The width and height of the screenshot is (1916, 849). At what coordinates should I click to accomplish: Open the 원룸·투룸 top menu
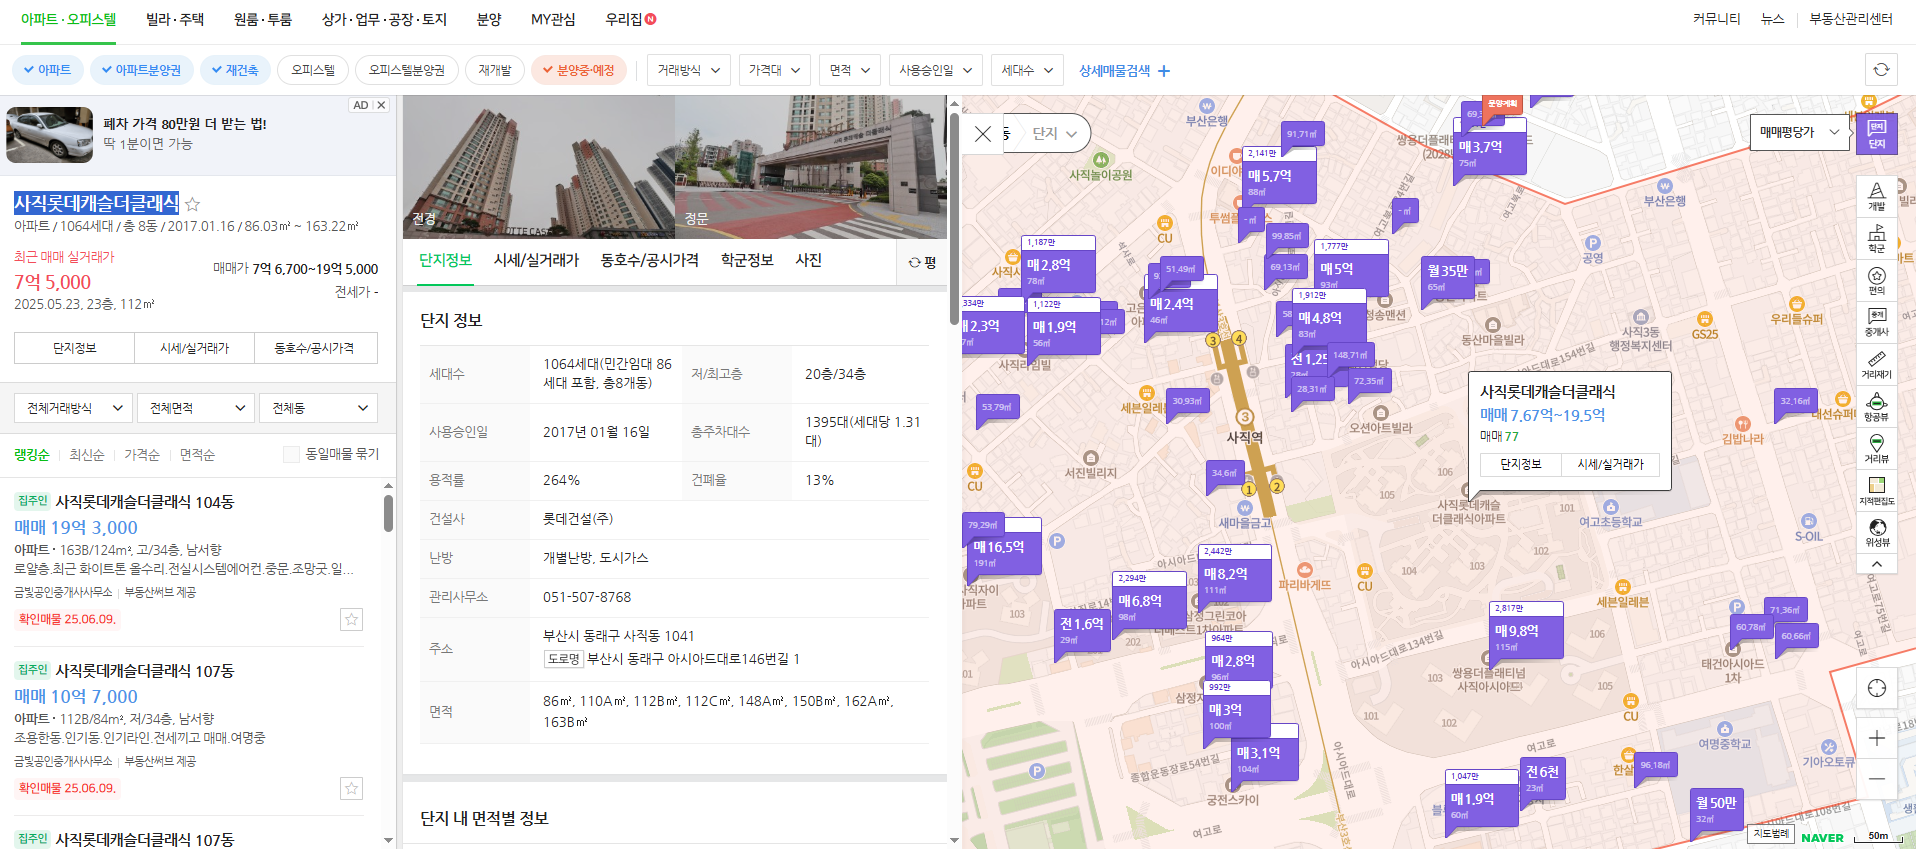(x=263, y=19)
